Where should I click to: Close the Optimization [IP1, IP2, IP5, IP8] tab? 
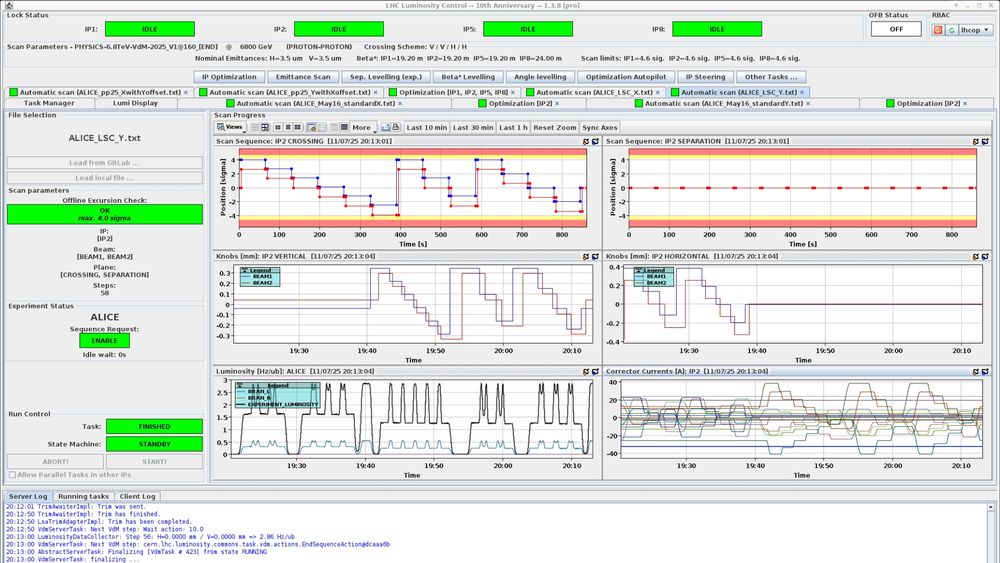513,92
